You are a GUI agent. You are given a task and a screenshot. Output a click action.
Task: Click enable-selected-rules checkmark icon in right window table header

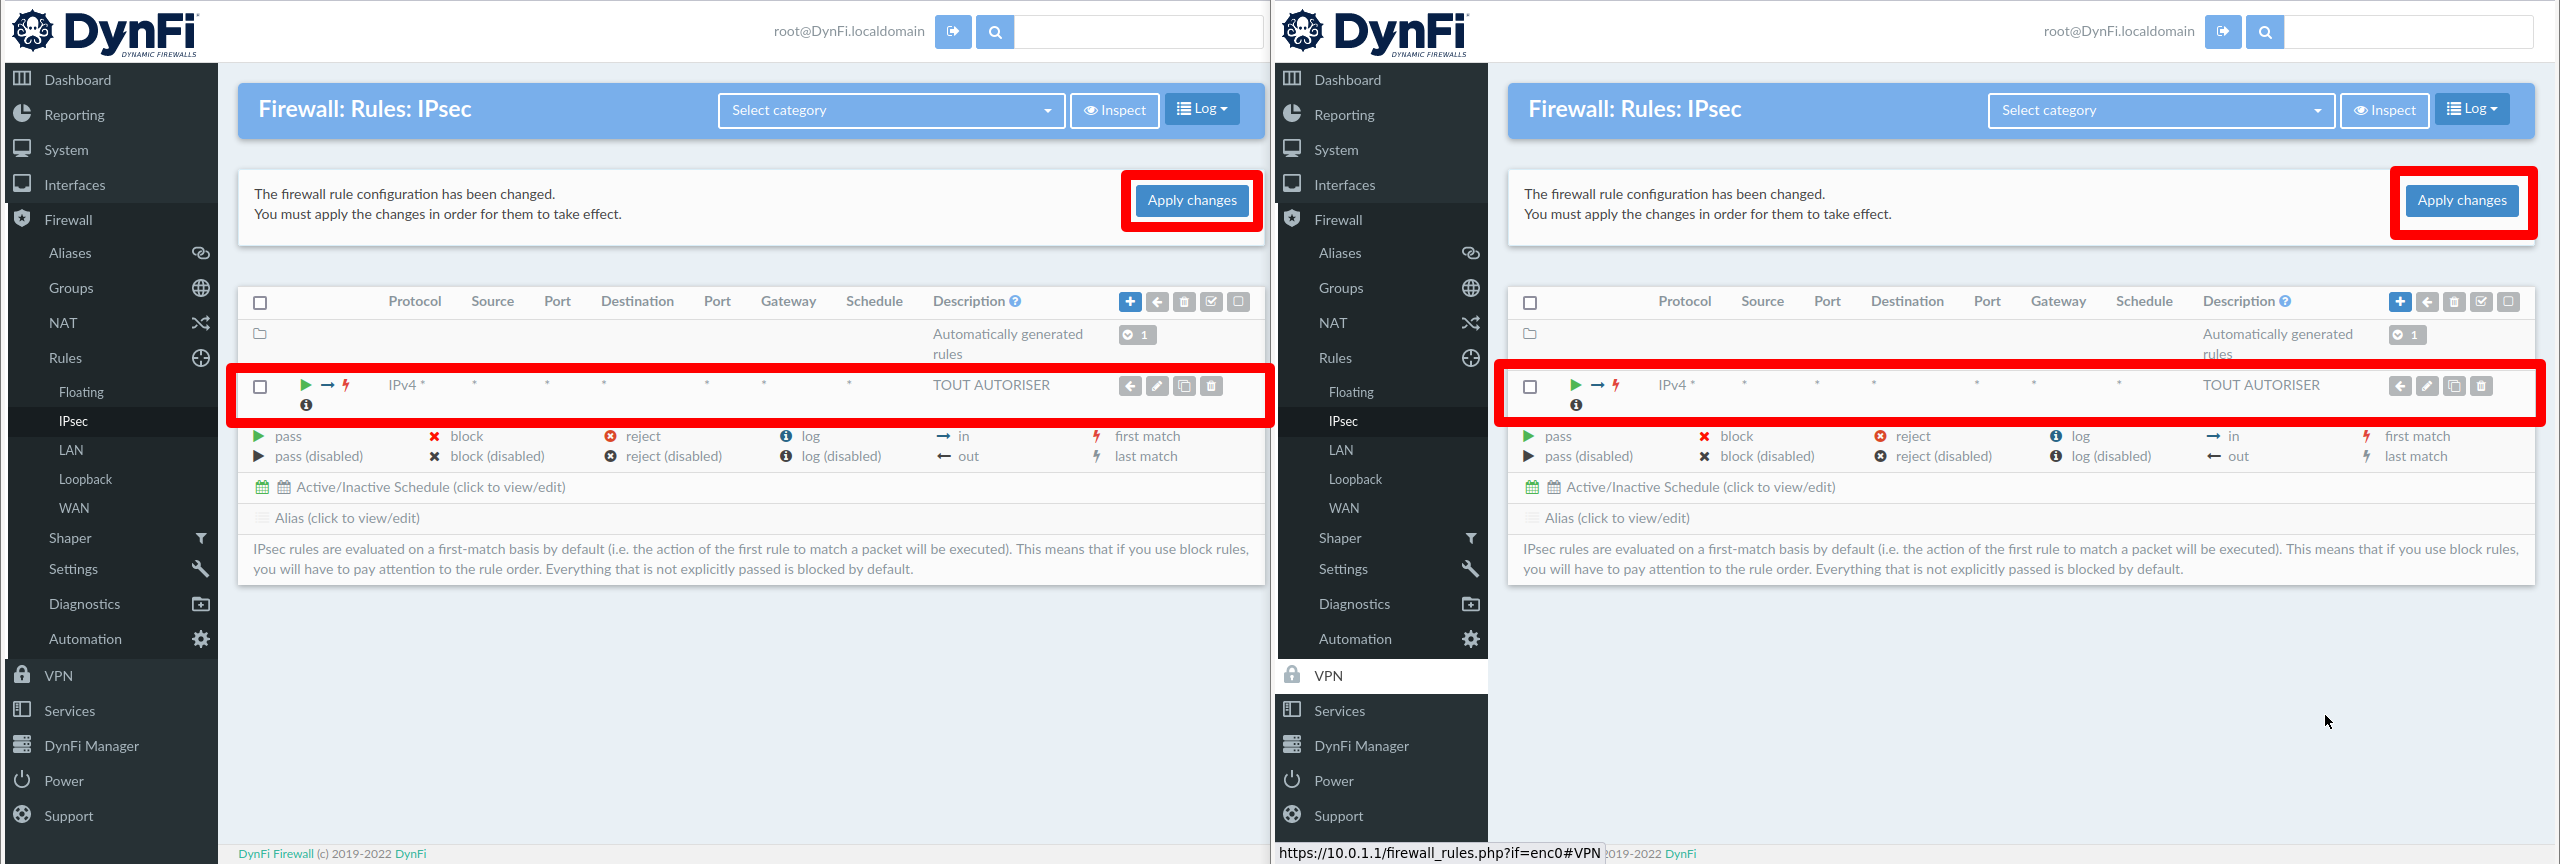[x=2481, y=302]
